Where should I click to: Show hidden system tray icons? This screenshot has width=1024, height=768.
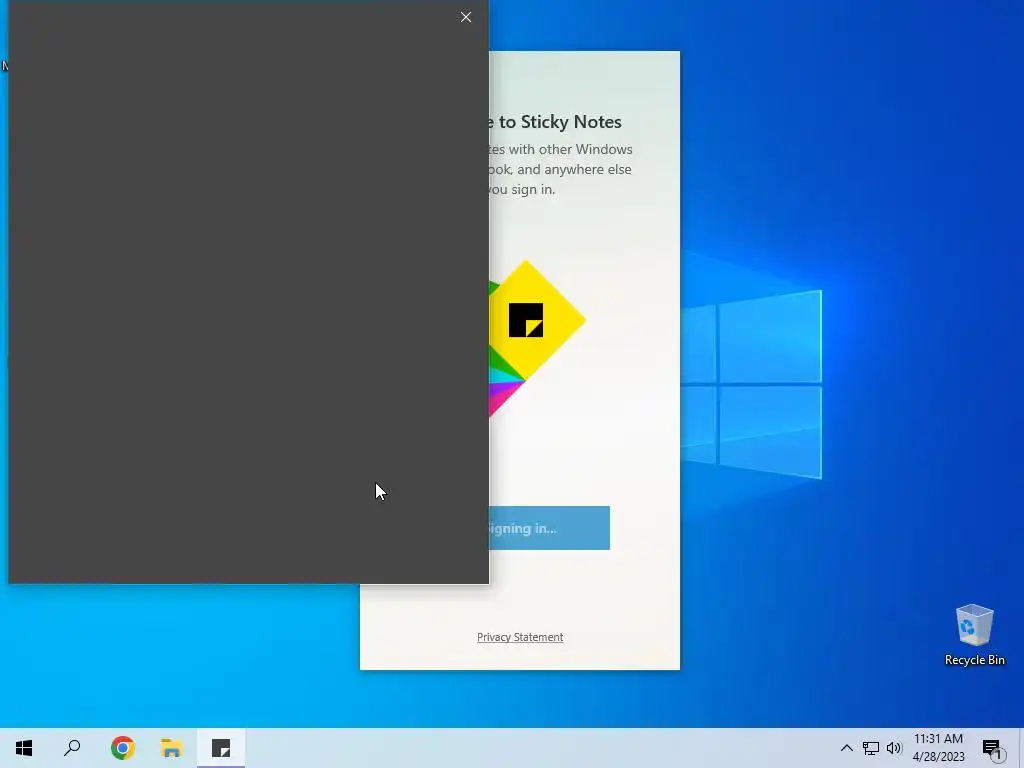tap(846, 748)
